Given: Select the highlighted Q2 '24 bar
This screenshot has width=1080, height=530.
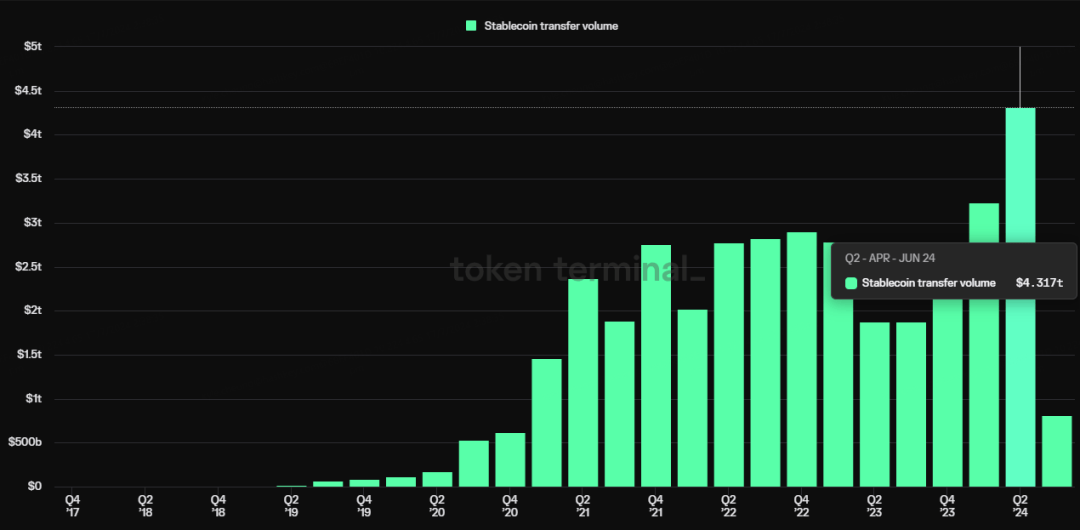Looking at the screenshot, I should 1020,297.
